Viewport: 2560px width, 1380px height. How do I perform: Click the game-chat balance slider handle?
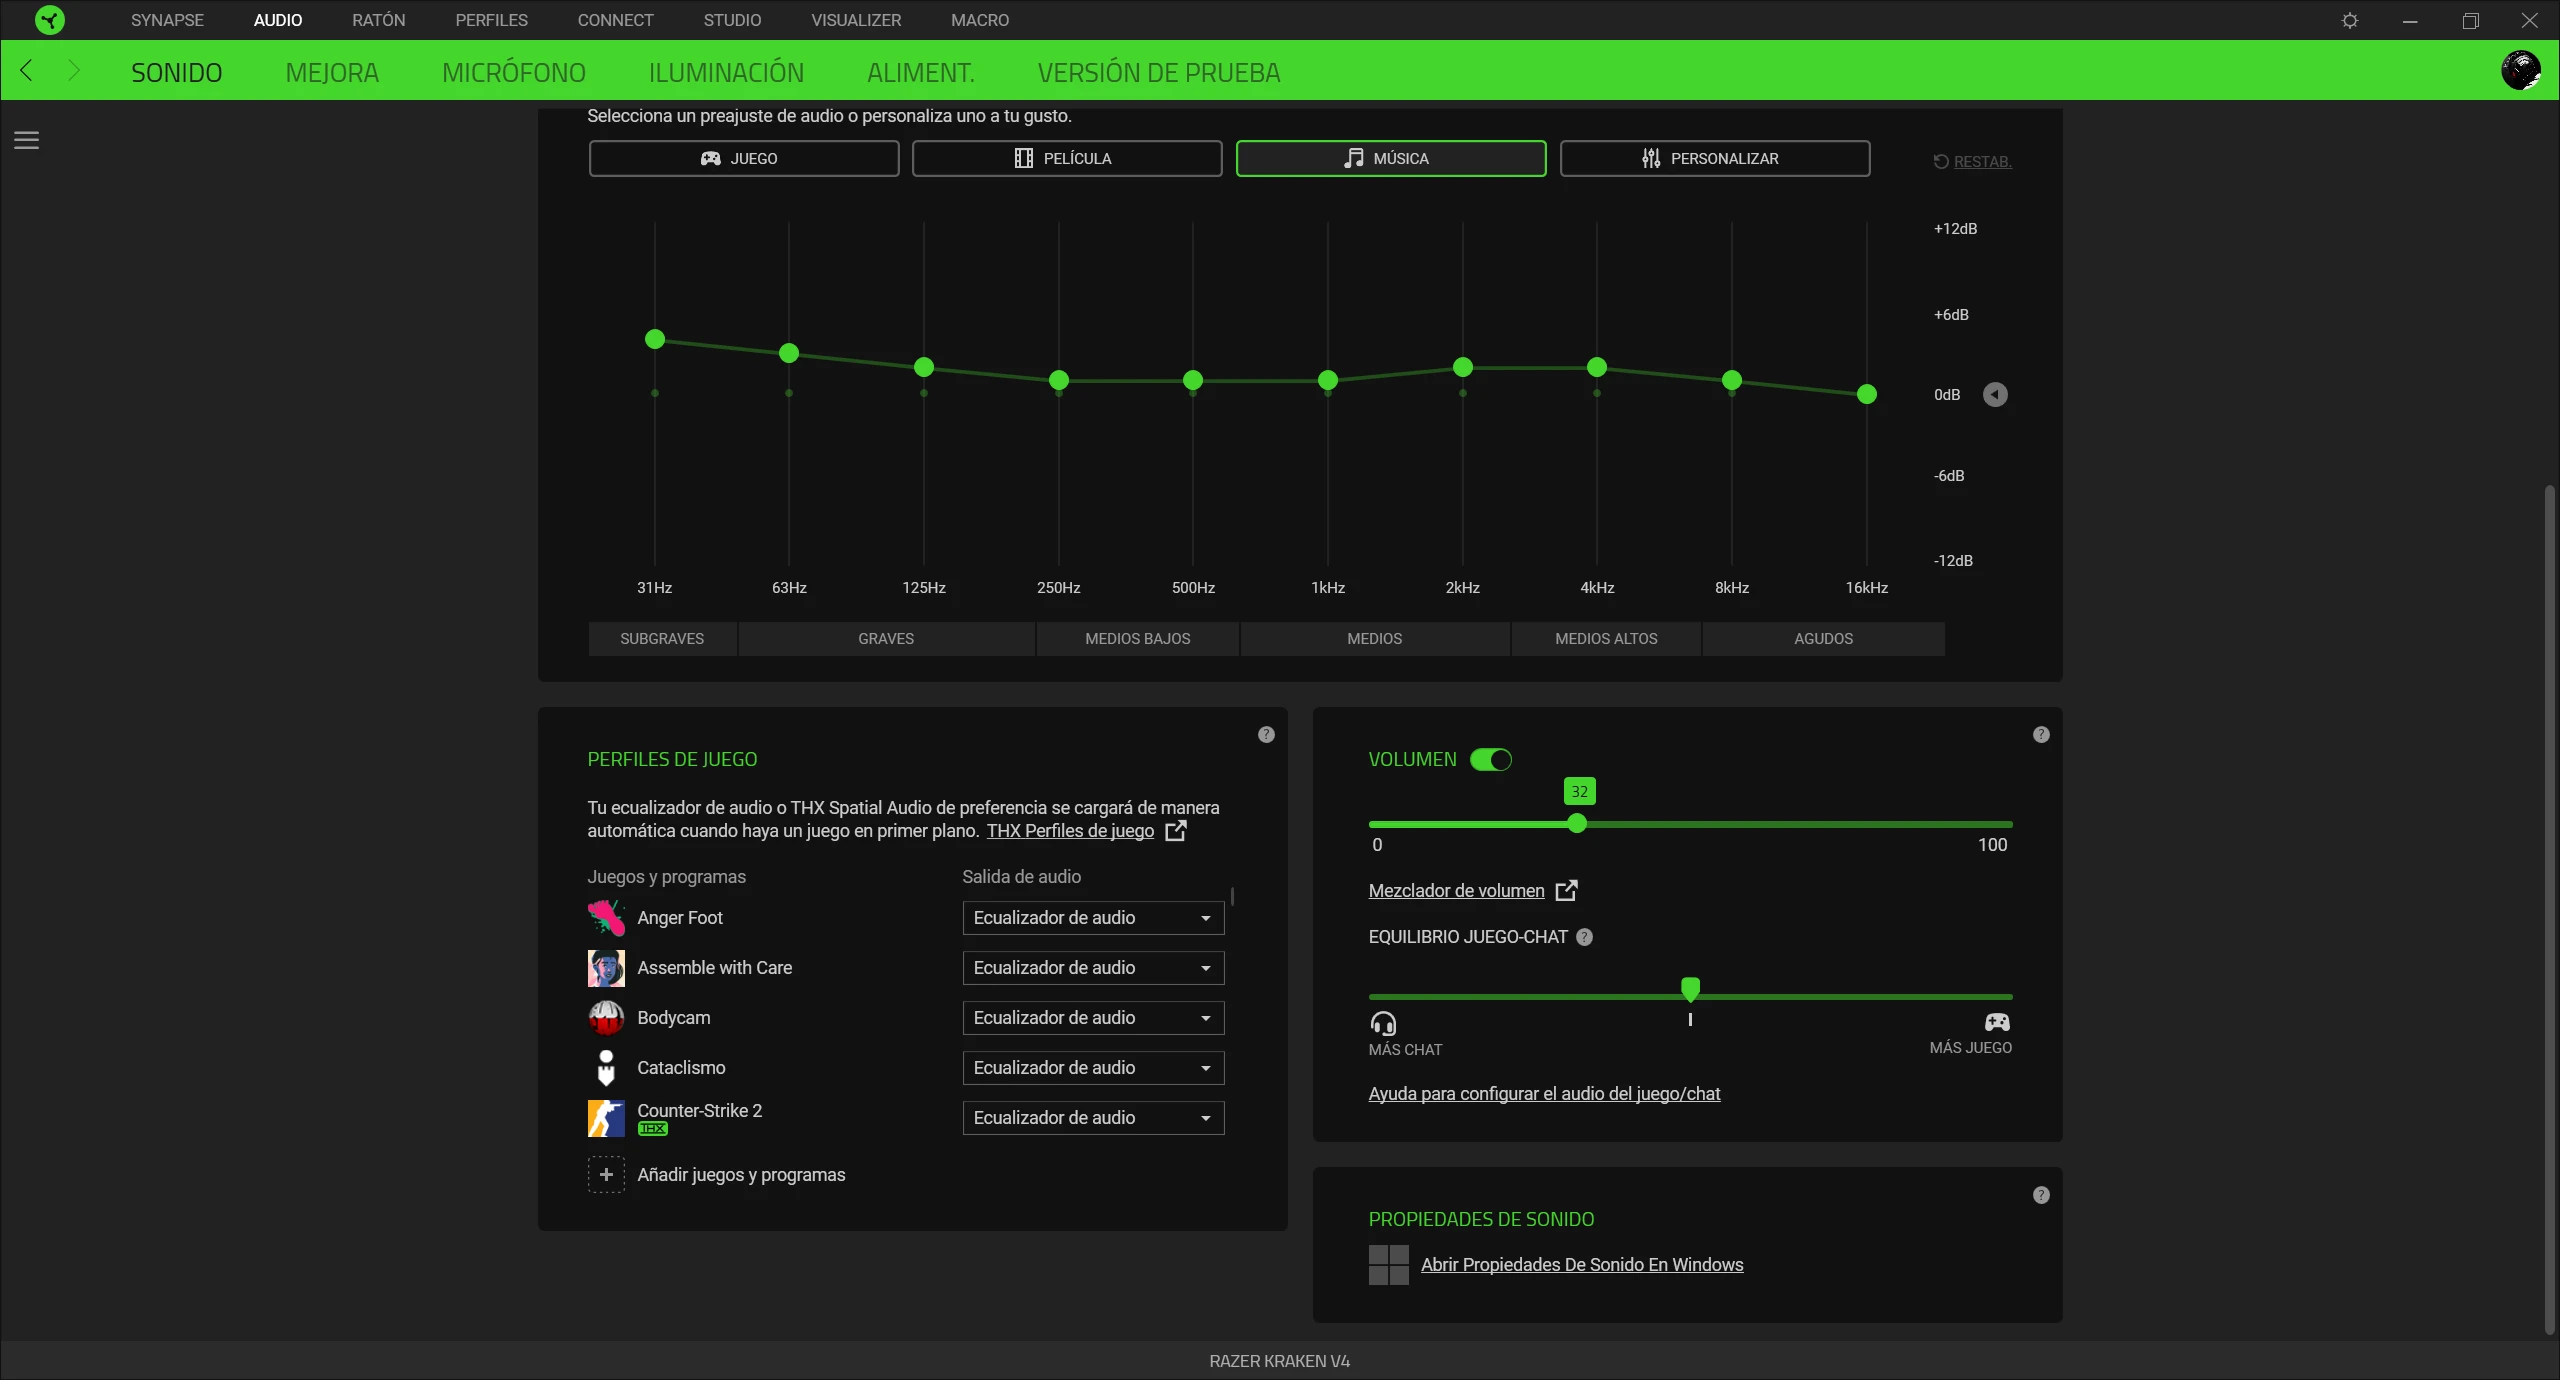(x=1690, y=990)
